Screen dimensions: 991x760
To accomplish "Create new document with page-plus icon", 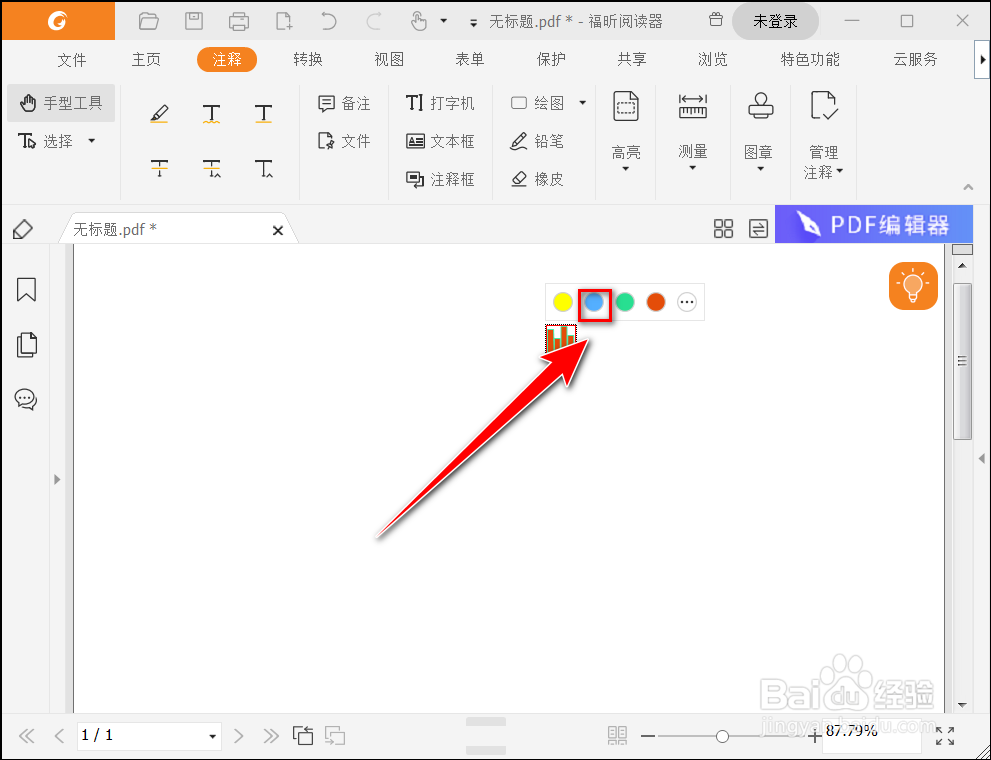I will [284, 21].
